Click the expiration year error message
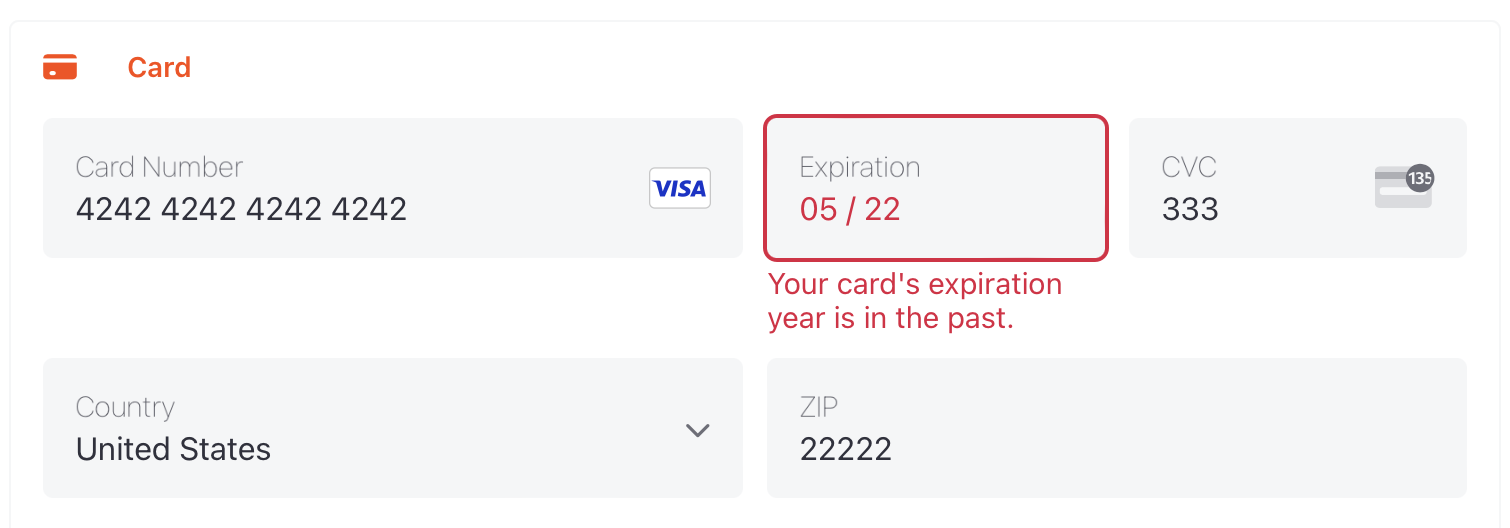The image size is (1510, 528). [x=915, y=302]
